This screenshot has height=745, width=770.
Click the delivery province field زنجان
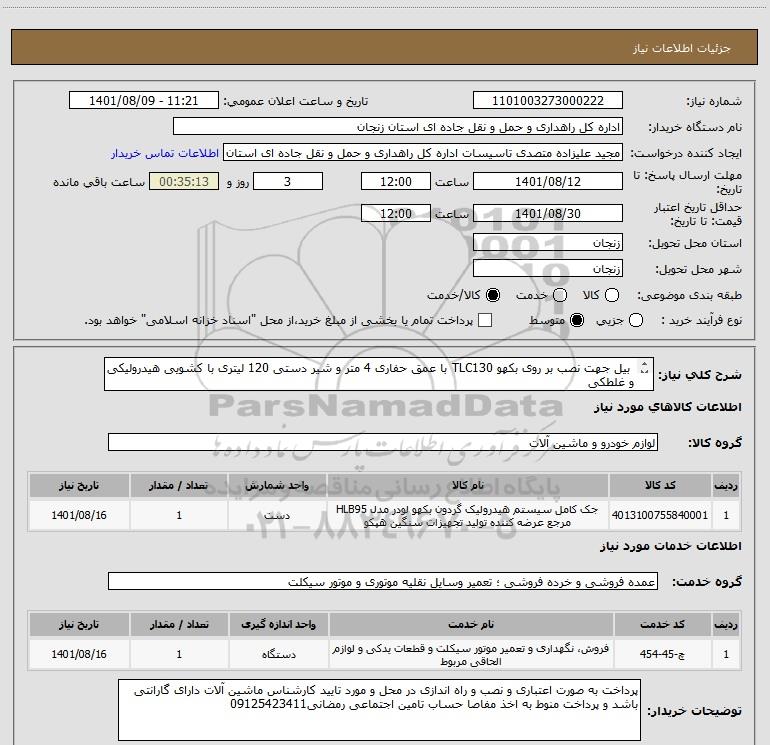(x=548, y=243)
